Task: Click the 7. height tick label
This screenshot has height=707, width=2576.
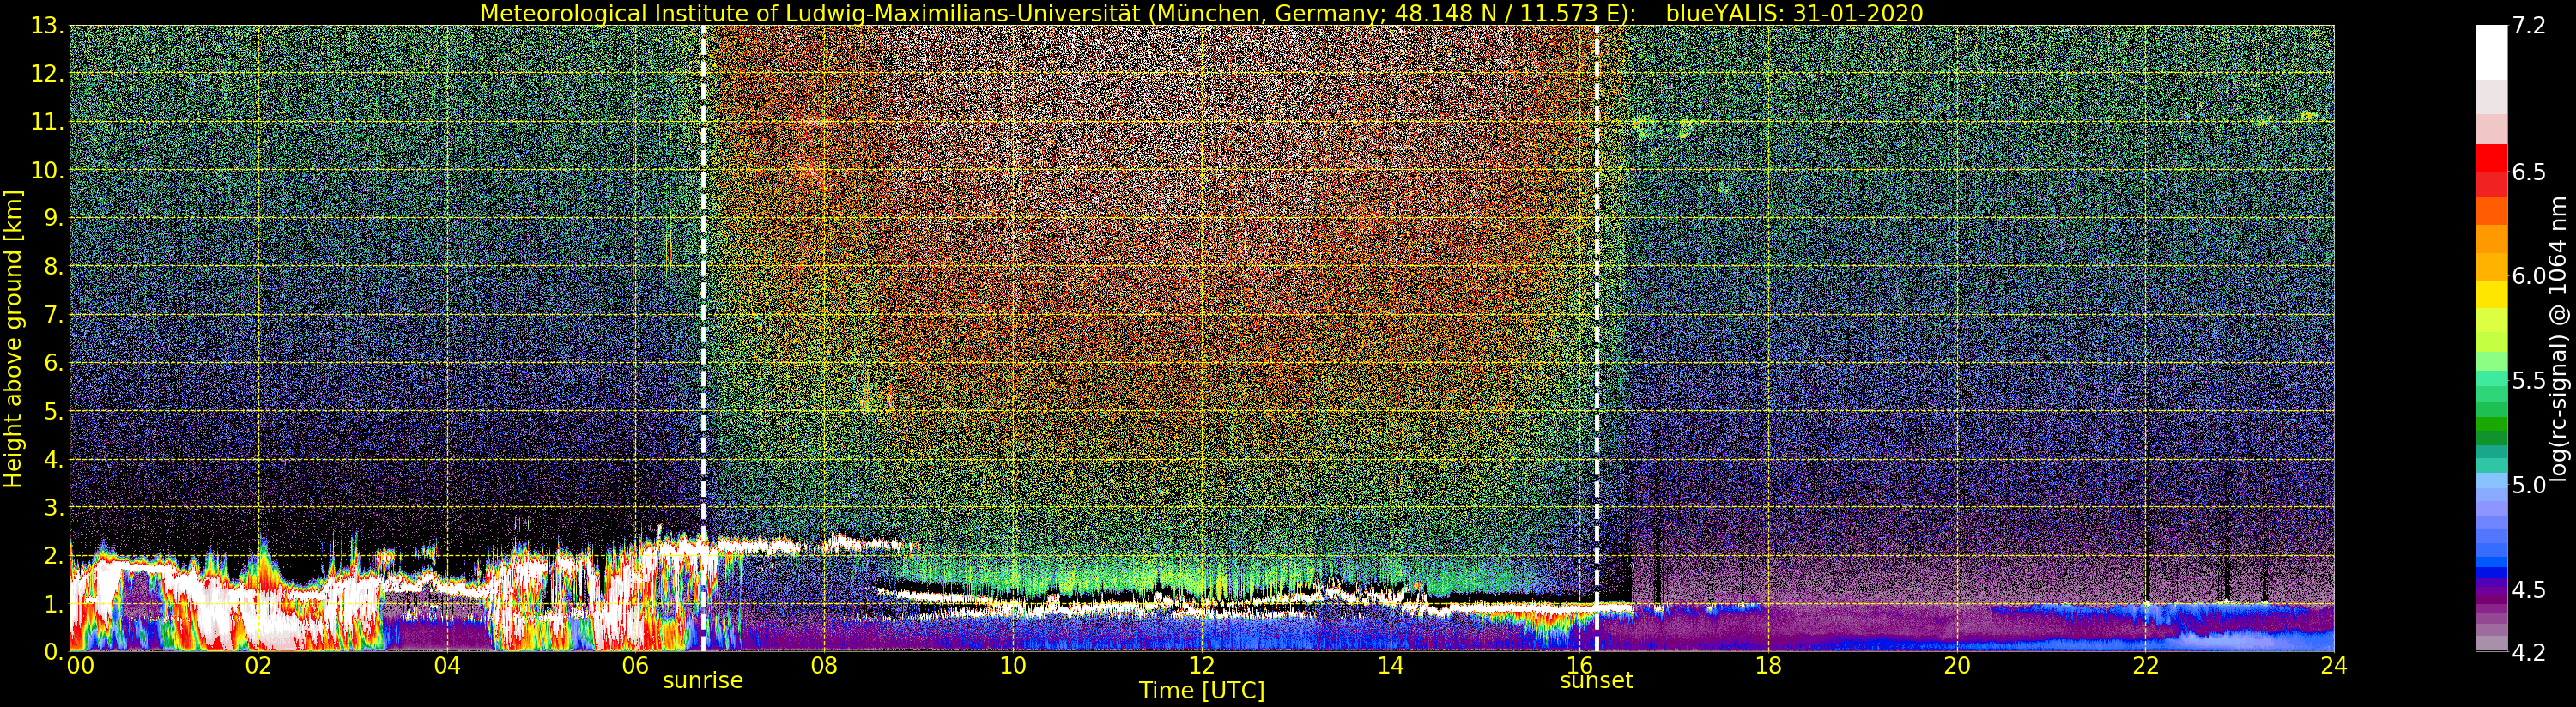Action: pyautogui.click(x=56, y=315)
